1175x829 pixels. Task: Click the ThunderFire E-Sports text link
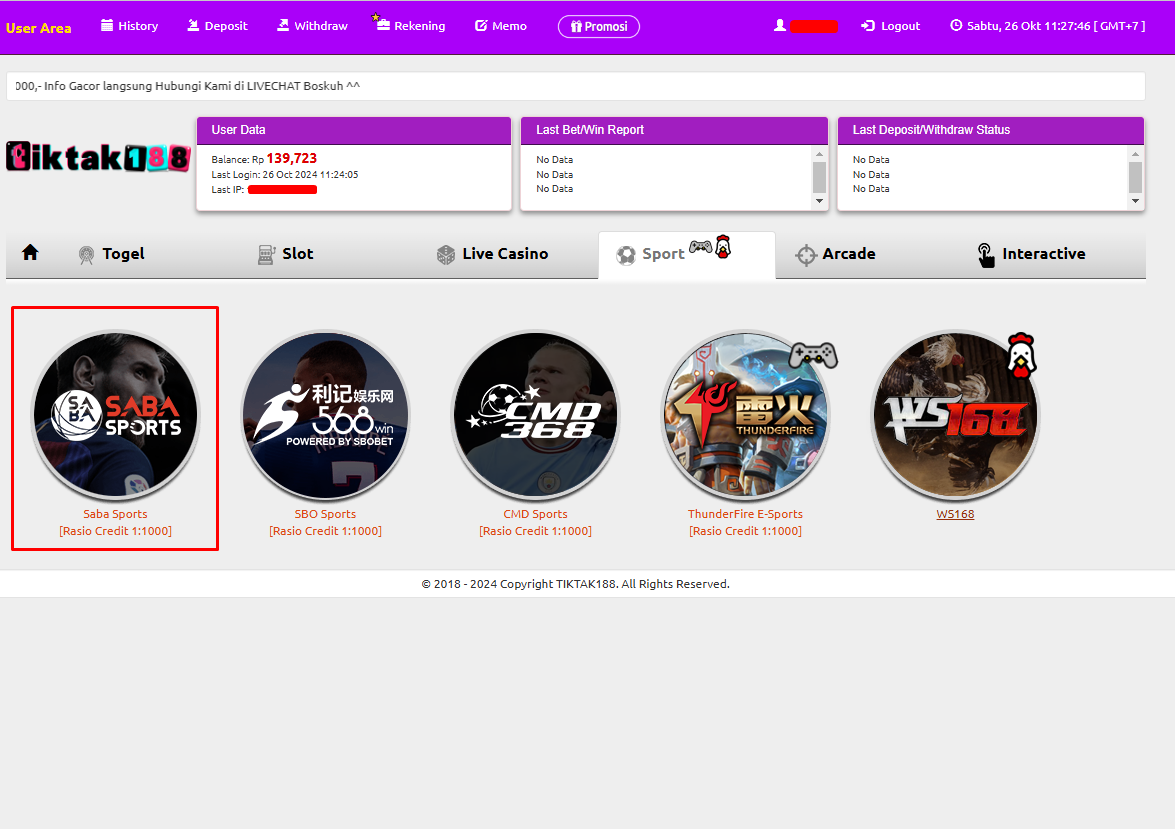(x=745, y=514)
